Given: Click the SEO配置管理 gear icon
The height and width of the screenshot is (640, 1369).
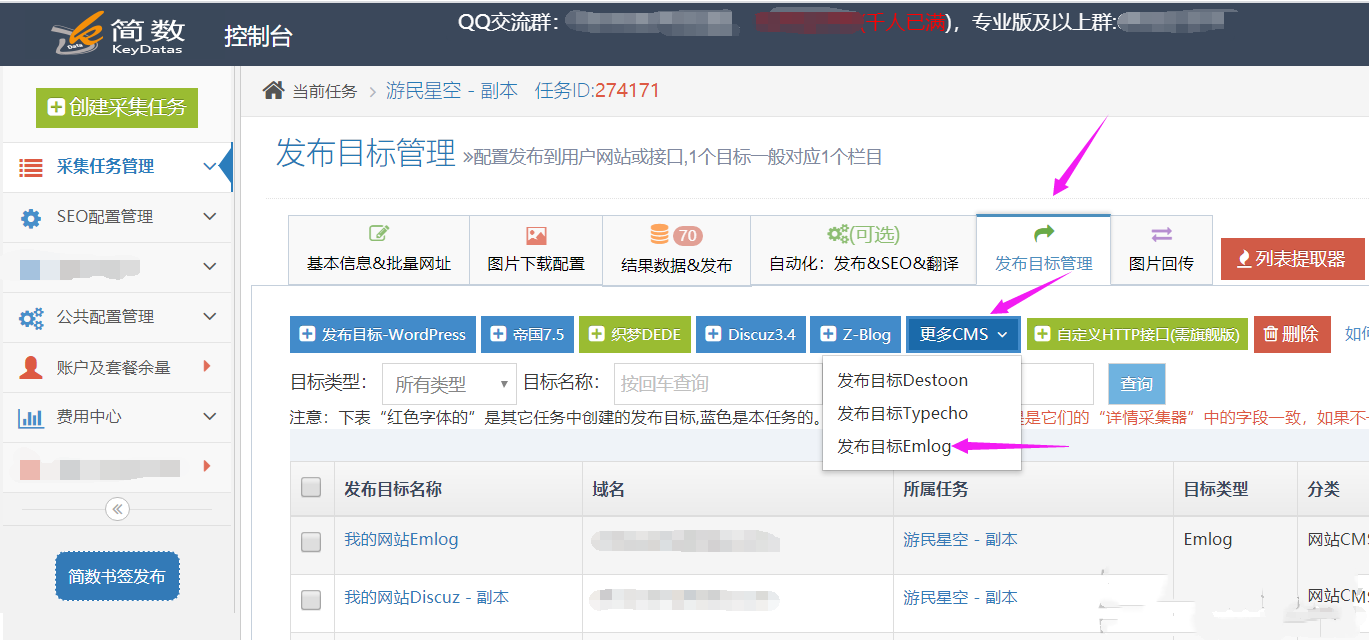Looking at the screenshot, I should 31,217.
